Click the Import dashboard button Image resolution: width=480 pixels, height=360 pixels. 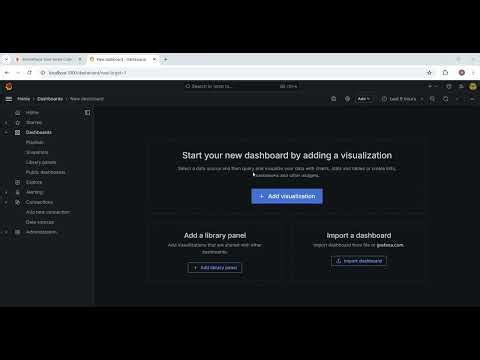(x=359, y=261)
